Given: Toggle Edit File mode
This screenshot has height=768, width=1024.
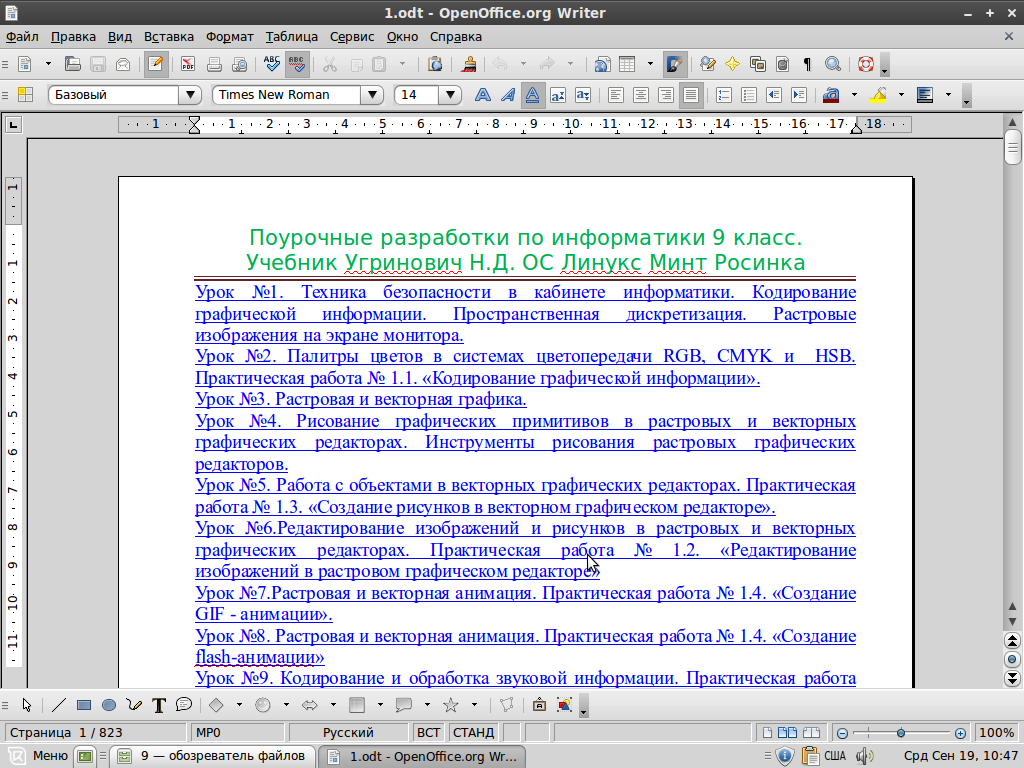Looking at the screenshot, I should point(156,64).
